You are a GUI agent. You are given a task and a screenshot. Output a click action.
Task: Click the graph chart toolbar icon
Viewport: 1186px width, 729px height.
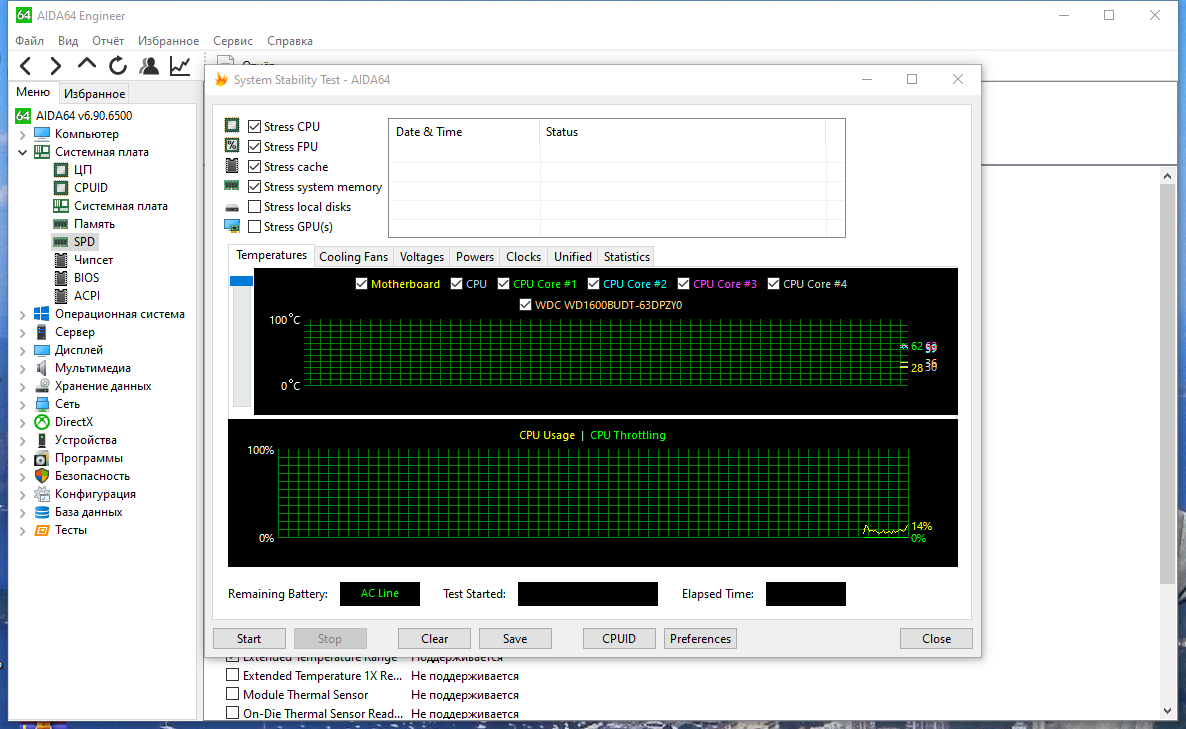180,67
